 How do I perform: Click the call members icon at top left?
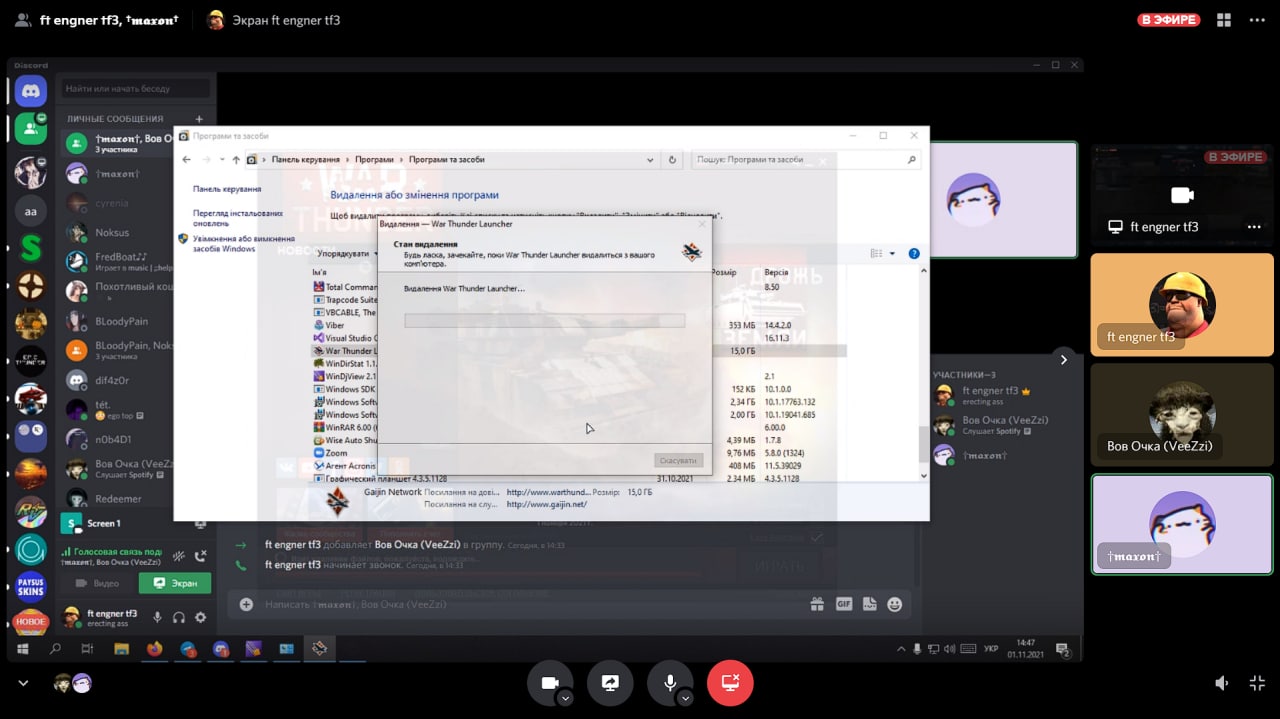(22, 20)
